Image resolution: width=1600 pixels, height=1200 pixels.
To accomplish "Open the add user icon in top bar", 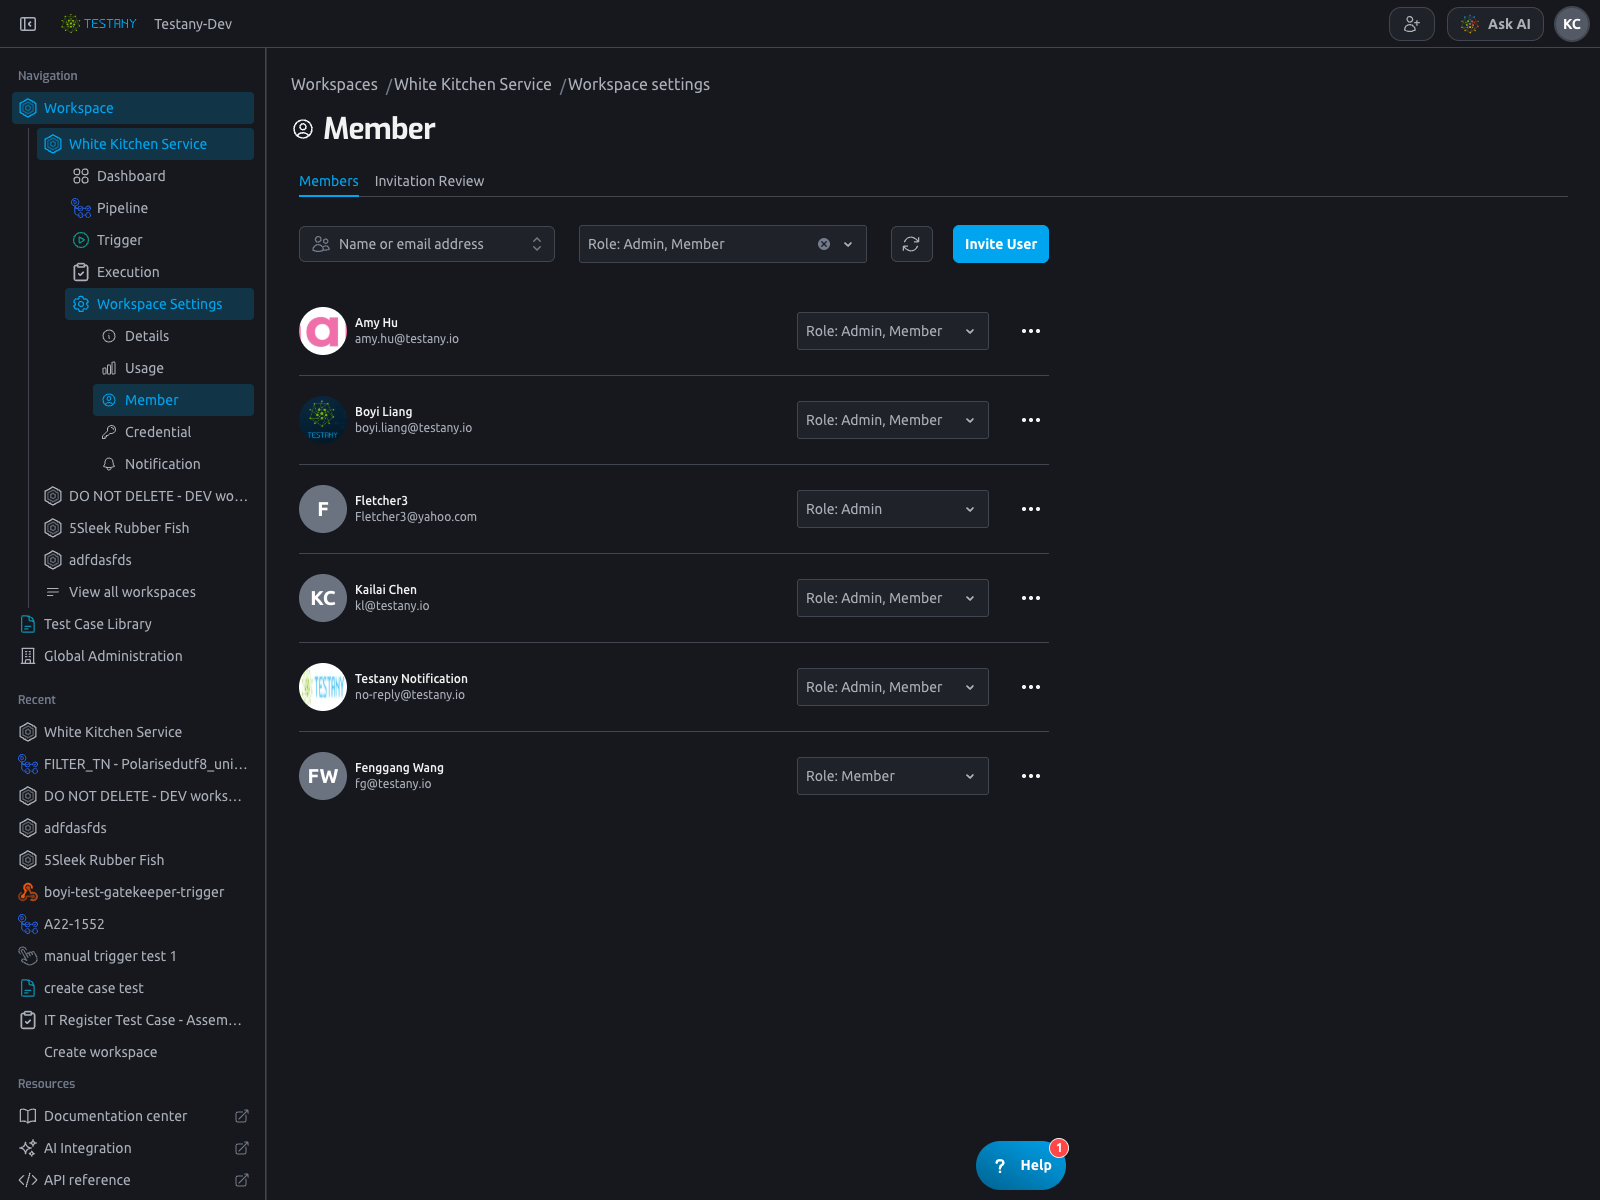I will (1412, 24).
